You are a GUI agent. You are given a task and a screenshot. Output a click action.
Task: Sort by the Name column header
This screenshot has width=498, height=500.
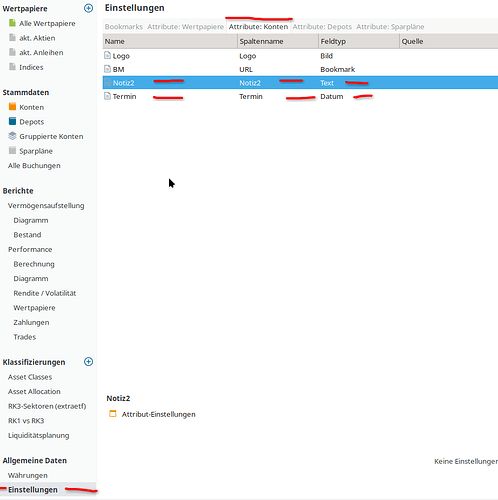[x=170, y=41]
